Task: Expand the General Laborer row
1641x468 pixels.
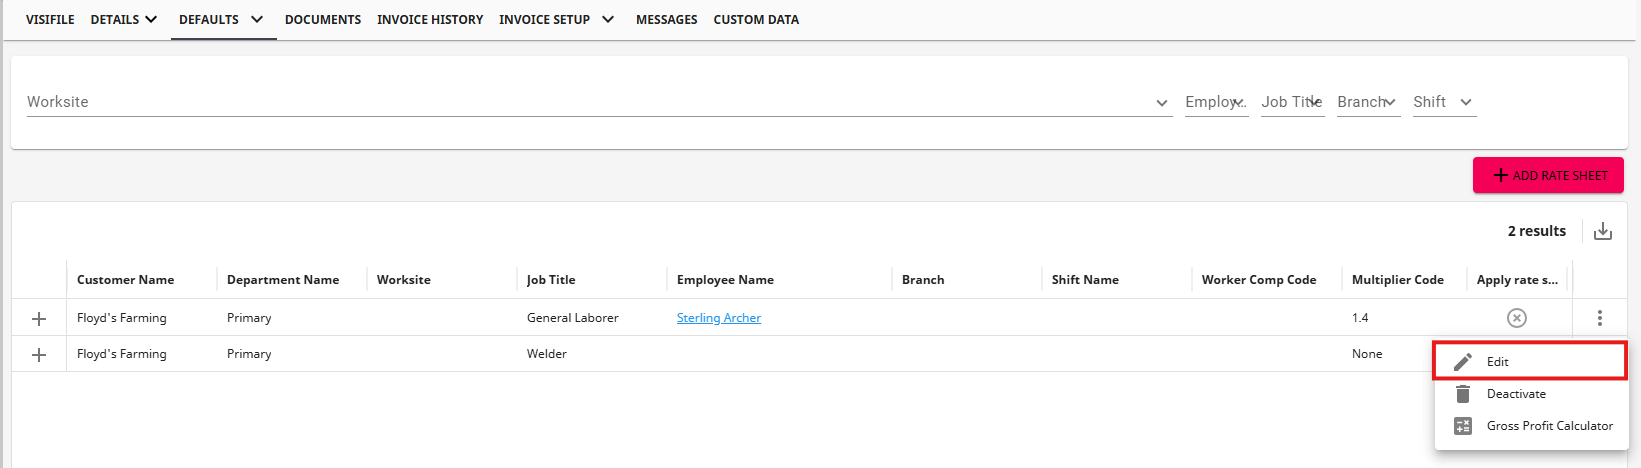Action: [39, 318]
